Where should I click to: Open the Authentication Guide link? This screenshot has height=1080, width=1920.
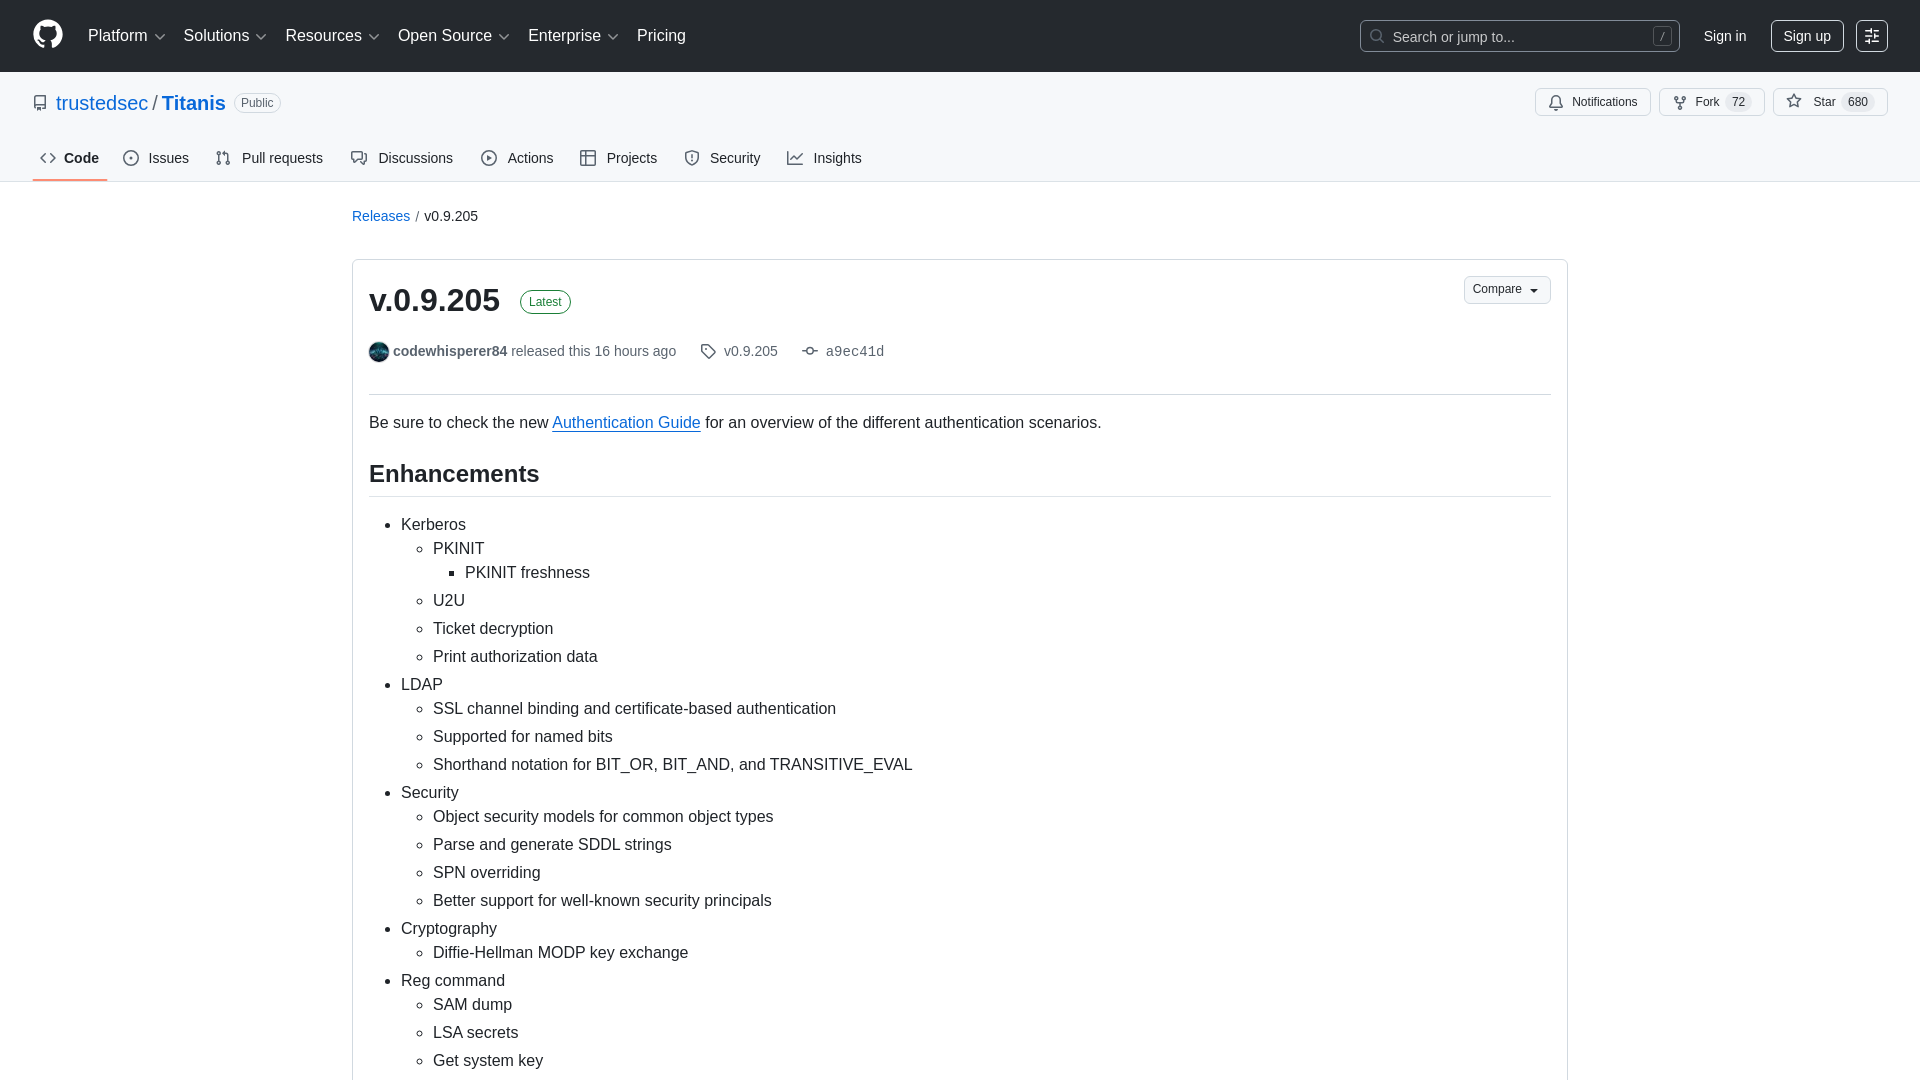coord(626,422)
